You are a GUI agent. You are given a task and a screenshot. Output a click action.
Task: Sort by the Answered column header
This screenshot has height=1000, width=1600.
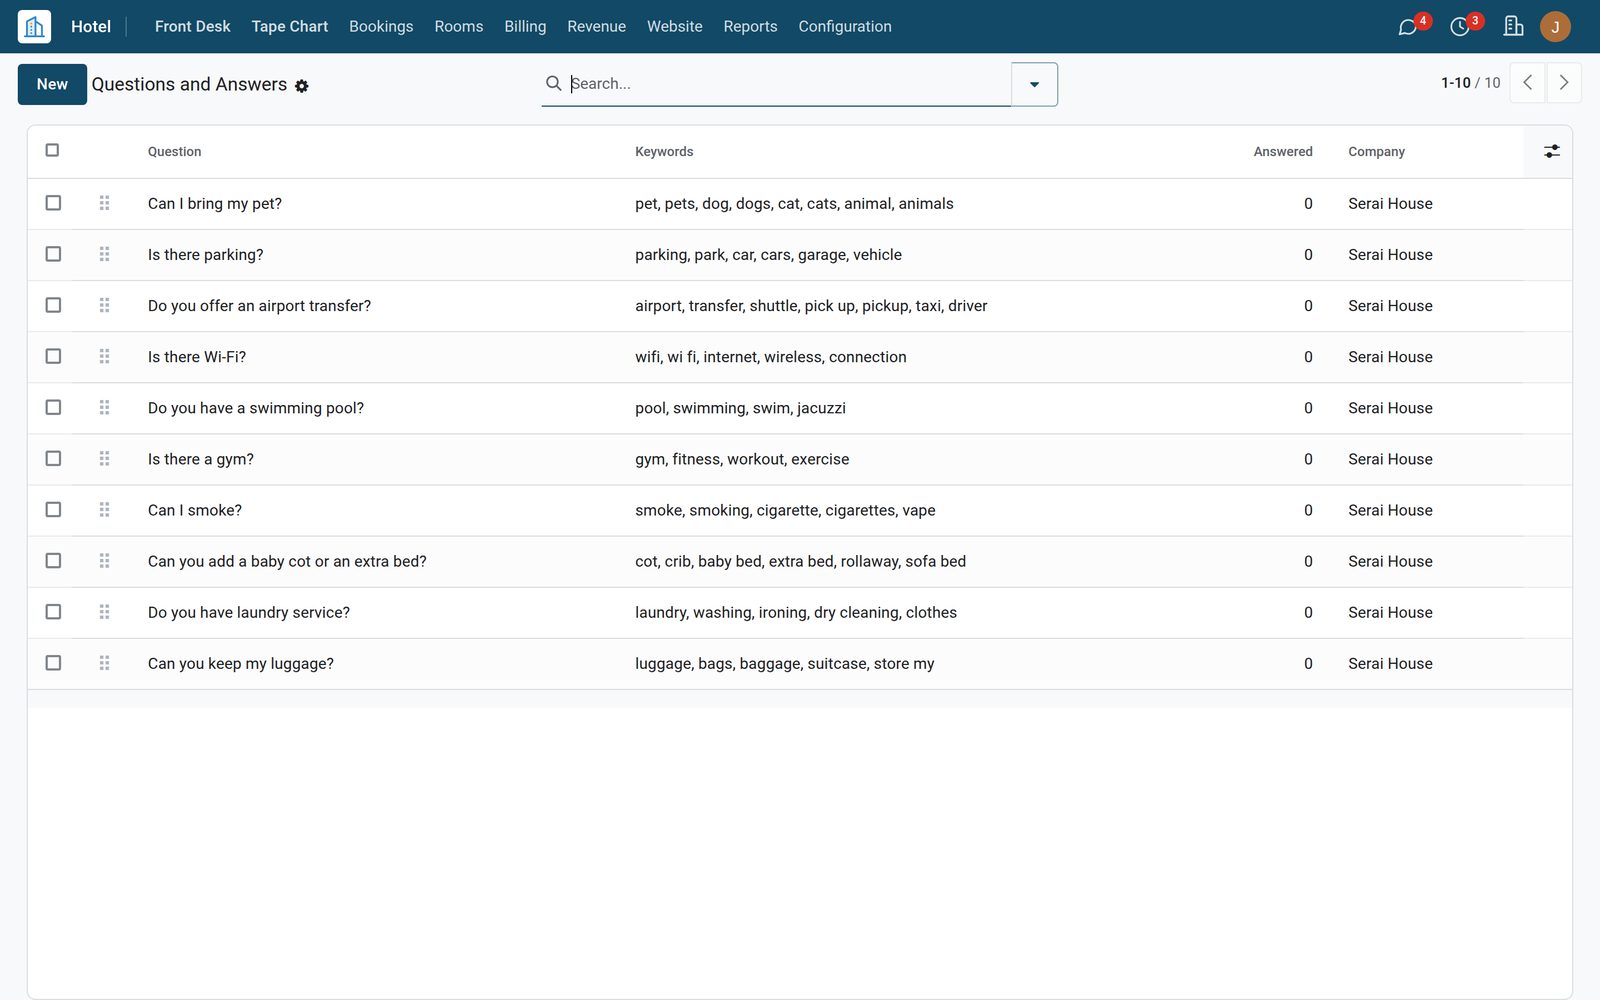[1283, 152]
